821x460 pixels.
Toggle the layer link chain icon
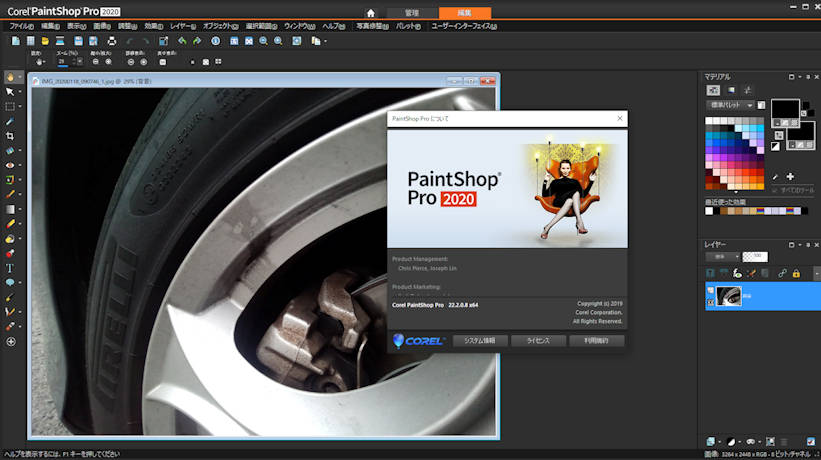point(783,273)
